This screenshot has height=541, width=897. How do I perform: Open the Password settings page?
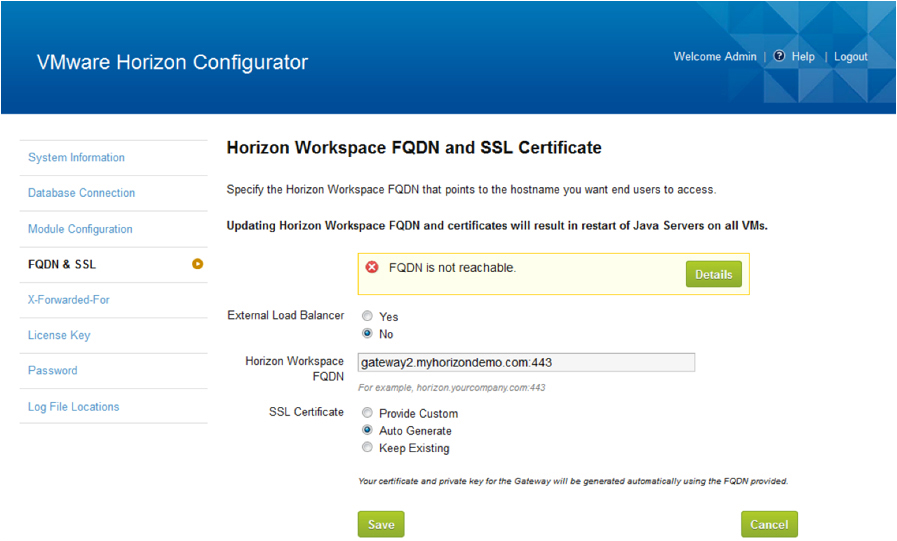[53, 371]
